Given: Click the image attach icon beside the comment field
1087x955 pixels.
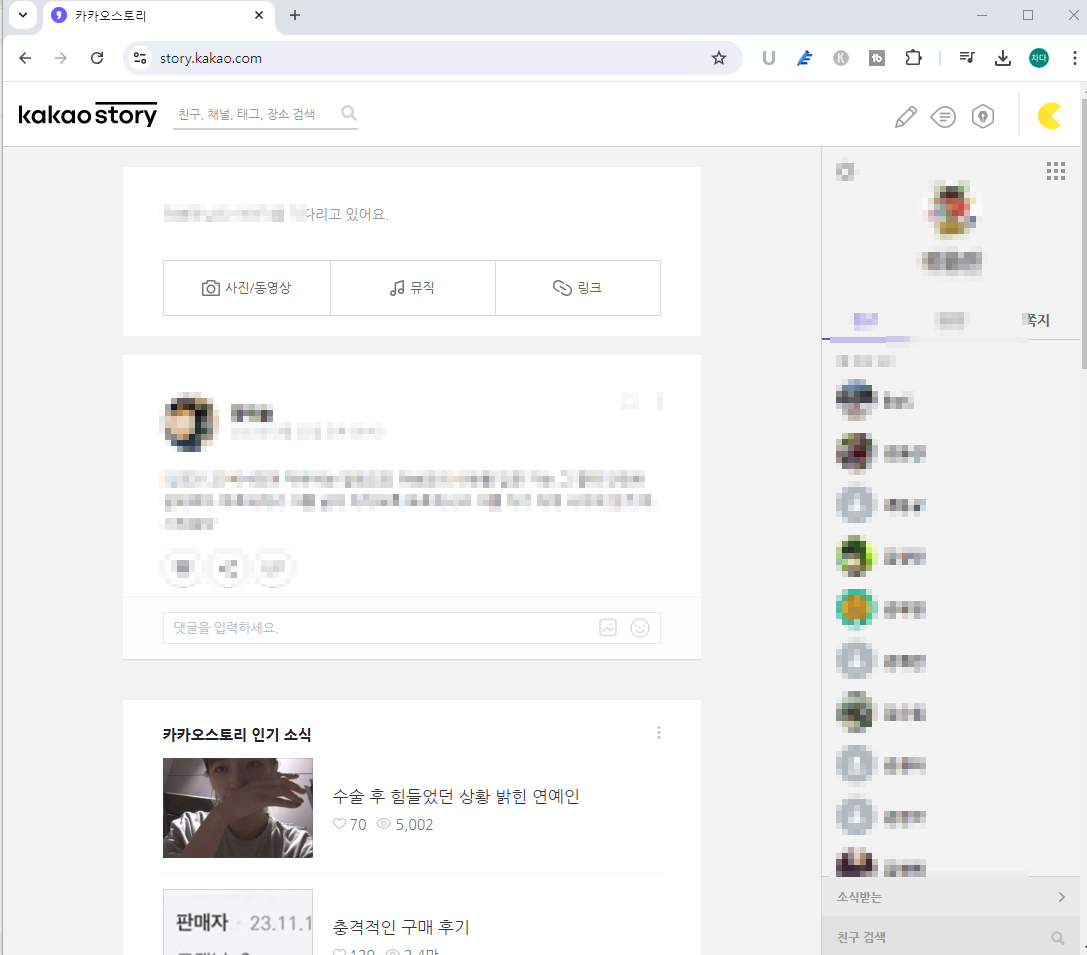Looking at the screenshot, I should pos(608,627).
